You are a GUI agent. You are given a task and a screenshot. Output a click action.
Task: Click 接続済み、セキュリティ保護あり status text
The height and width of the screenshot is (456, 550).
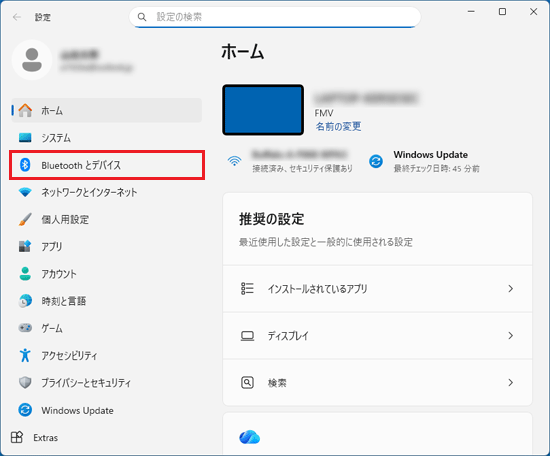point(302,169)
